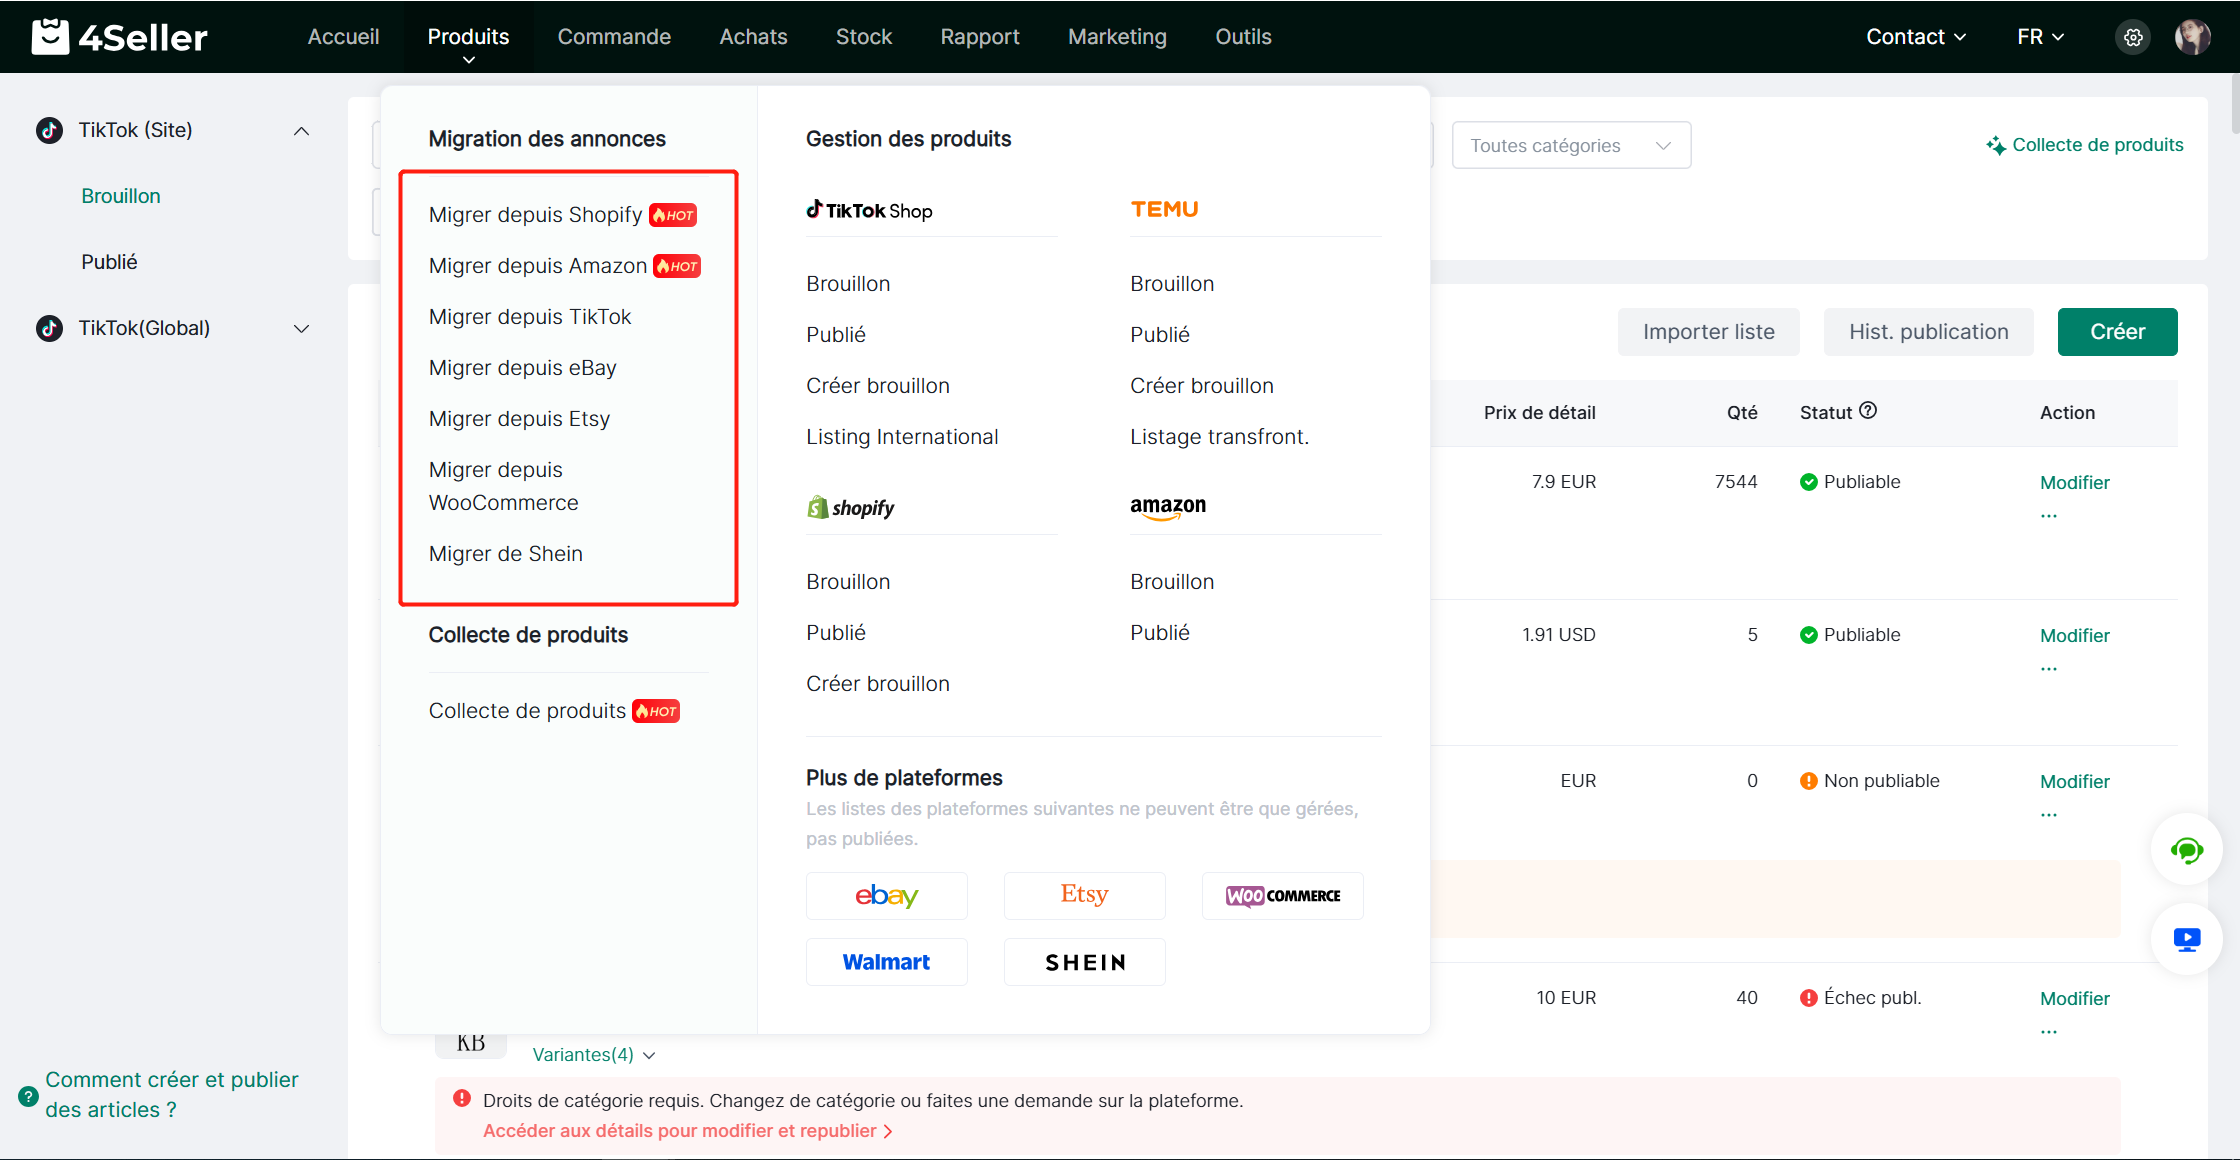The height and width of the screenshot is (1160, 2240).
Task: Open the blue video tutorial icon
Action: click(x=2186, y=940)
